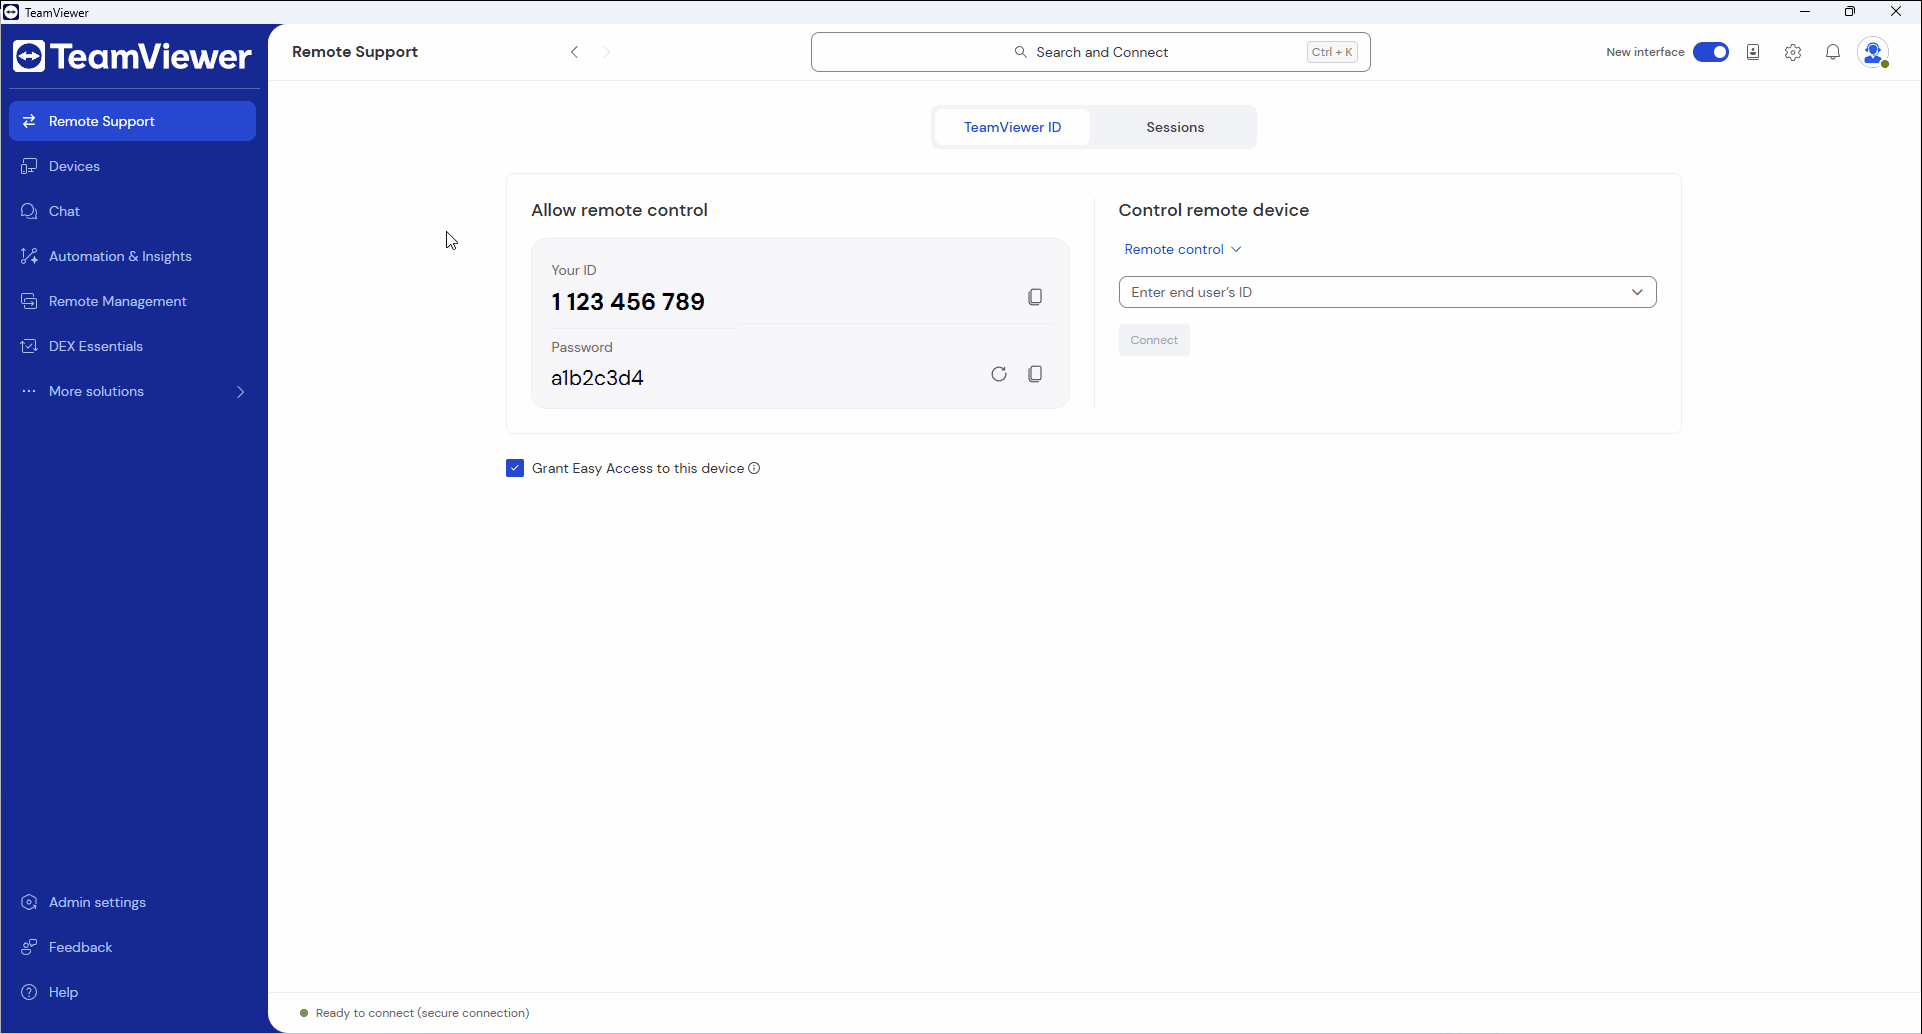Expand the end user's ID dropdown

(x=1637, y=292)
